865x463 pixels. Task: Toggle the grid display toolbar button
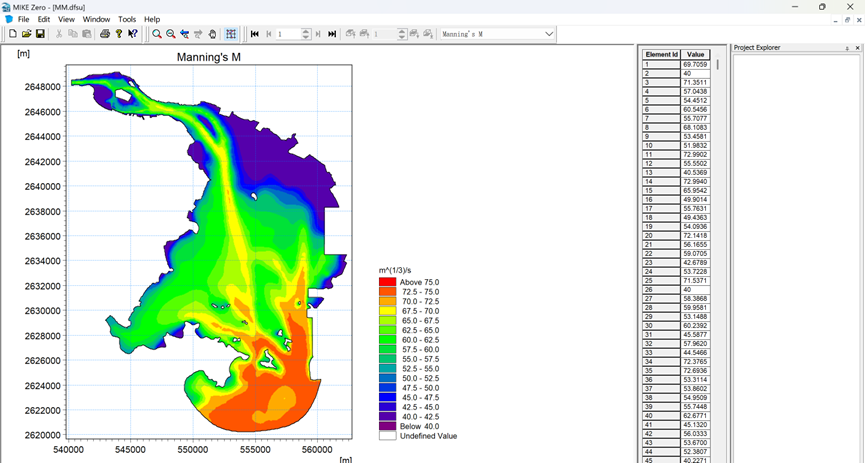[x=231, y=34]
